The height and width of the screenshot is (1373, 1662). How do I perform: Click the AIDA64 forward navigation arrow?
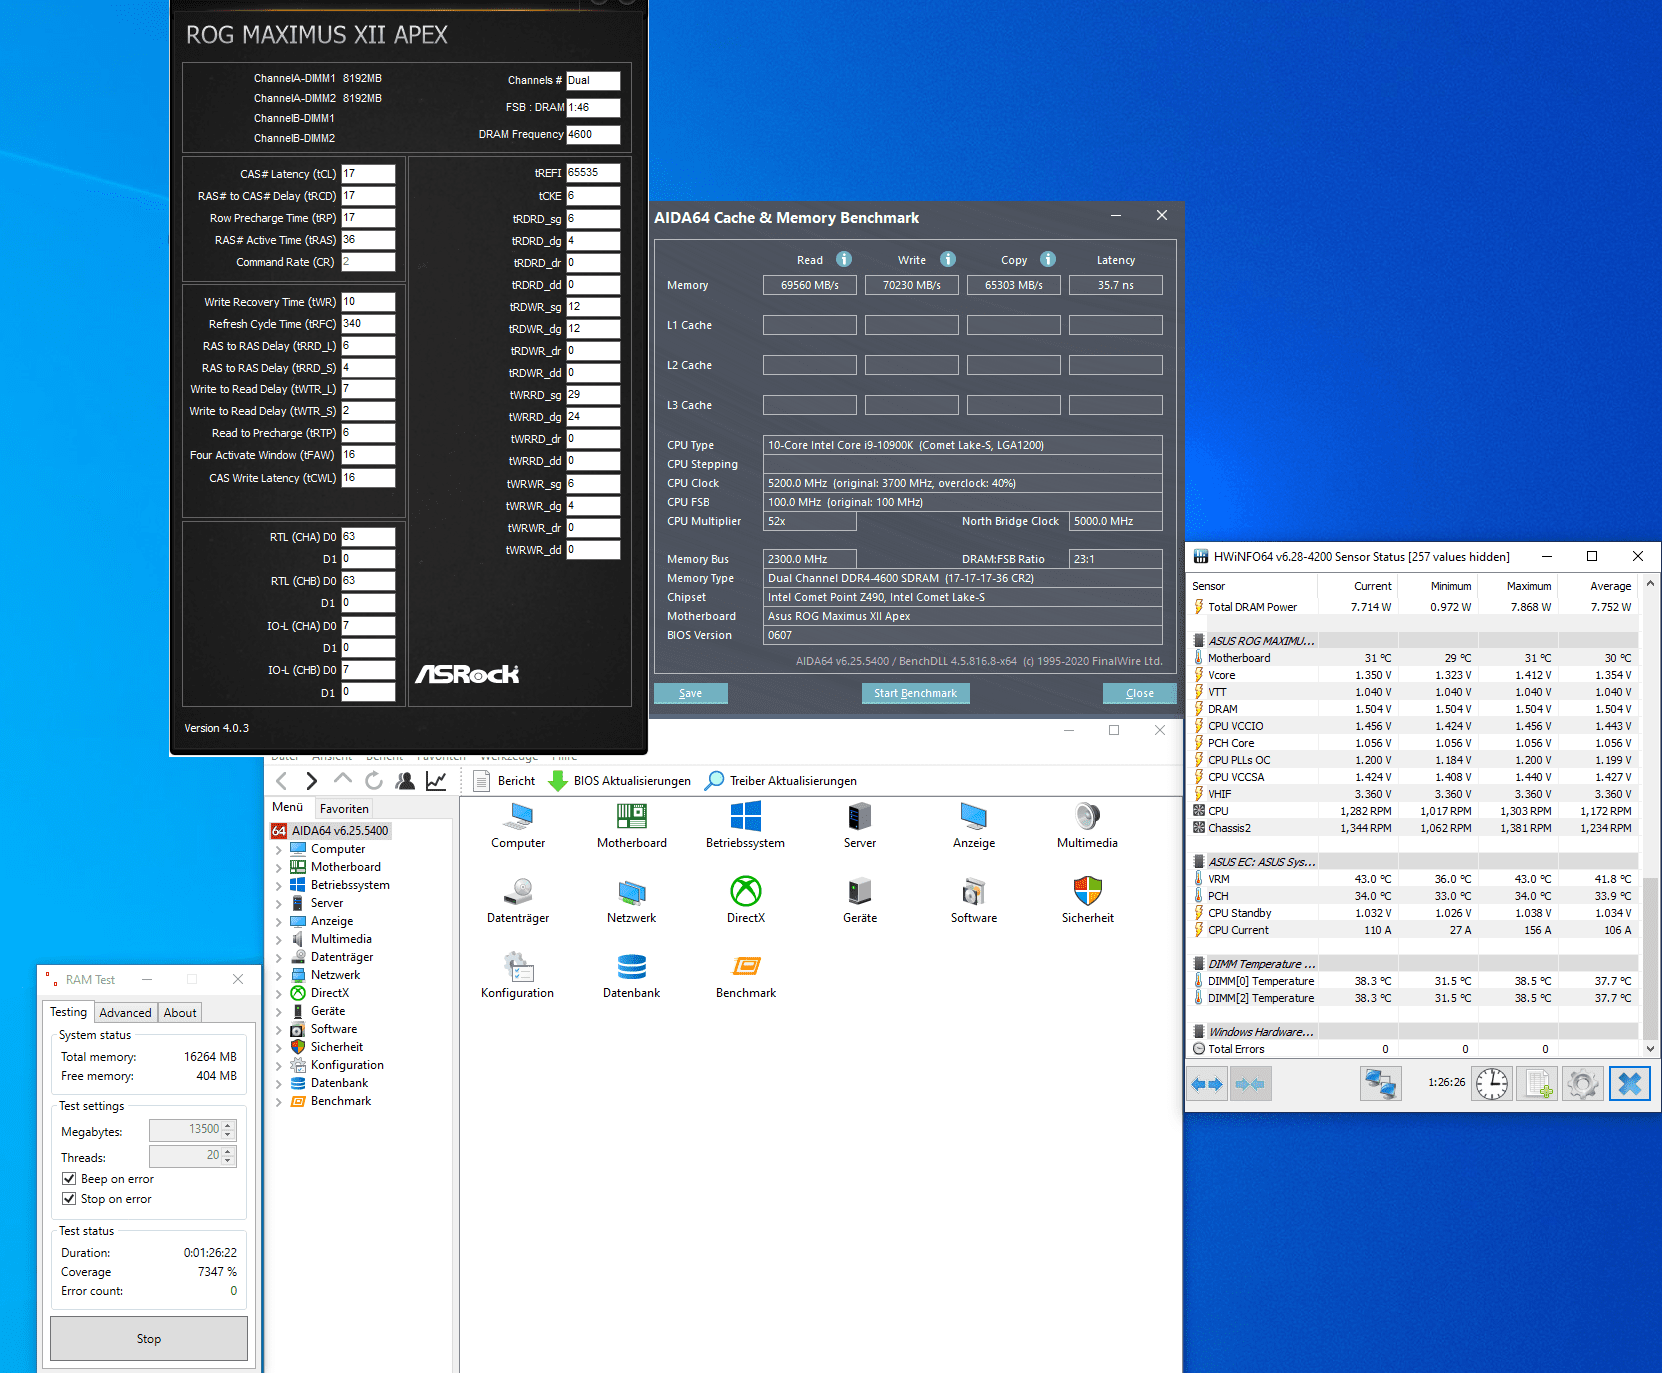tap(311, 781)
